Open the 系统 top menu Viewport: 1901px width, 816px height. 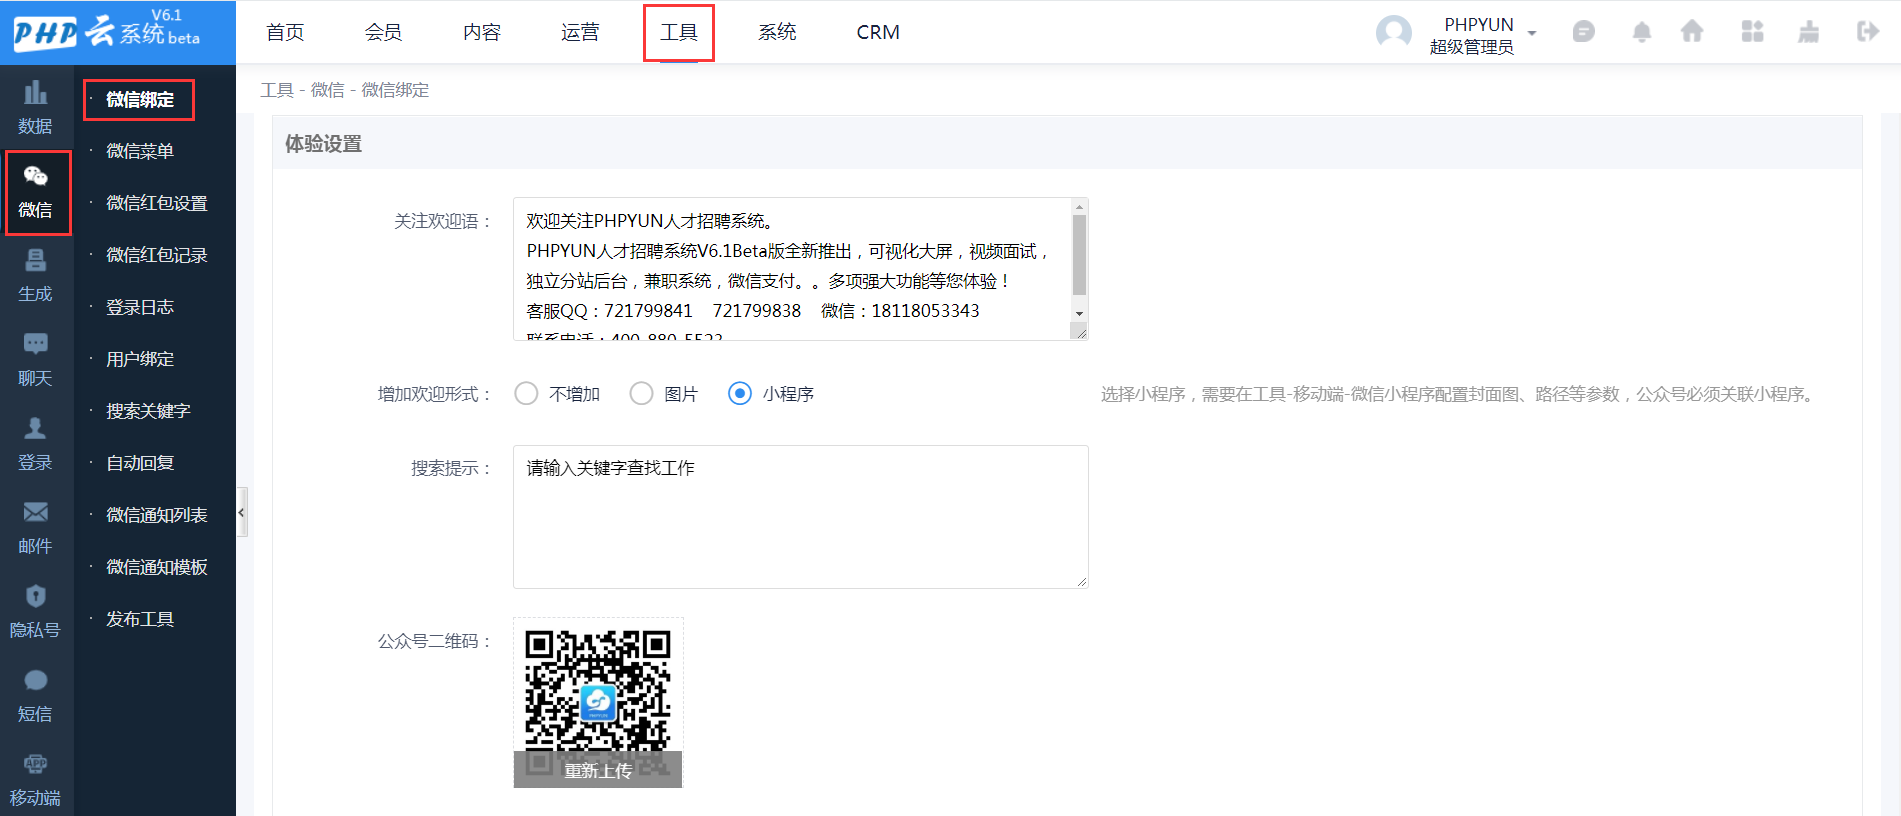point(777,32)
